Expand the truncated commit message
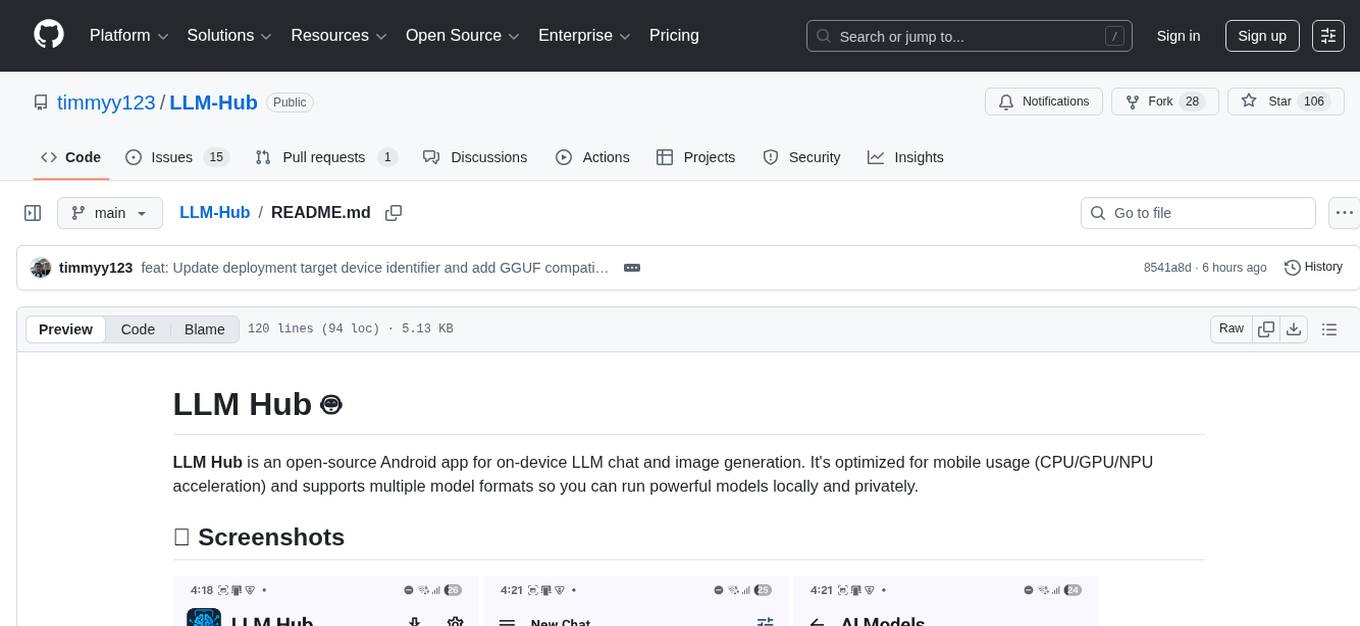This screenshot has width=1360, height=626. [631, 267]
